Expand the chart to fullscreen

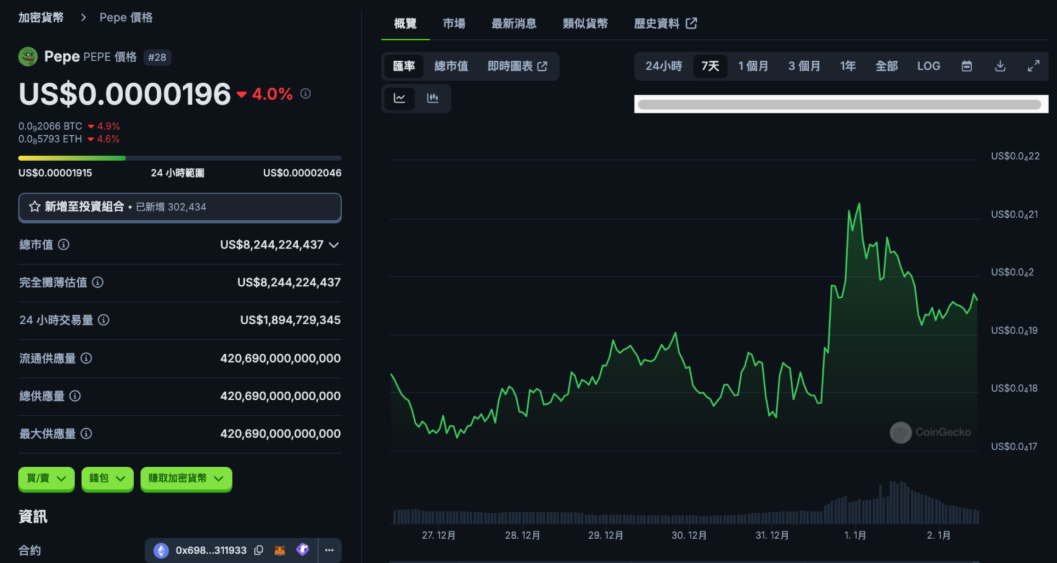1033,66
